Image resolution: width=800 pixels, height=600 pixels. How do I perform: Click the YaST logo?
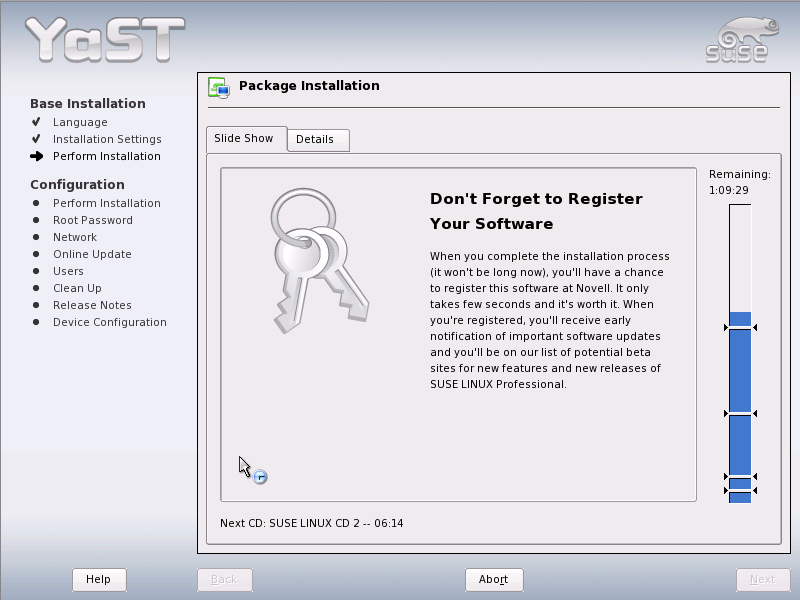(105, 40)
